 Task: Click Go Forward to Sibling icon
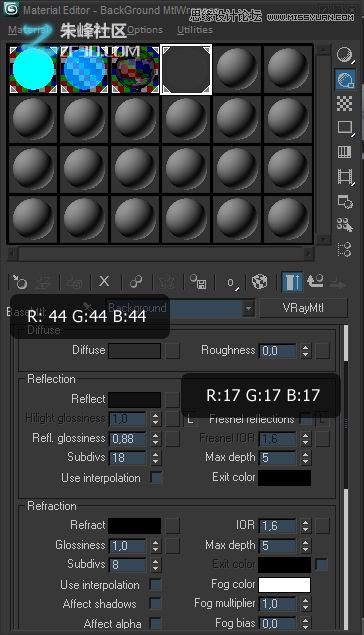338,283
